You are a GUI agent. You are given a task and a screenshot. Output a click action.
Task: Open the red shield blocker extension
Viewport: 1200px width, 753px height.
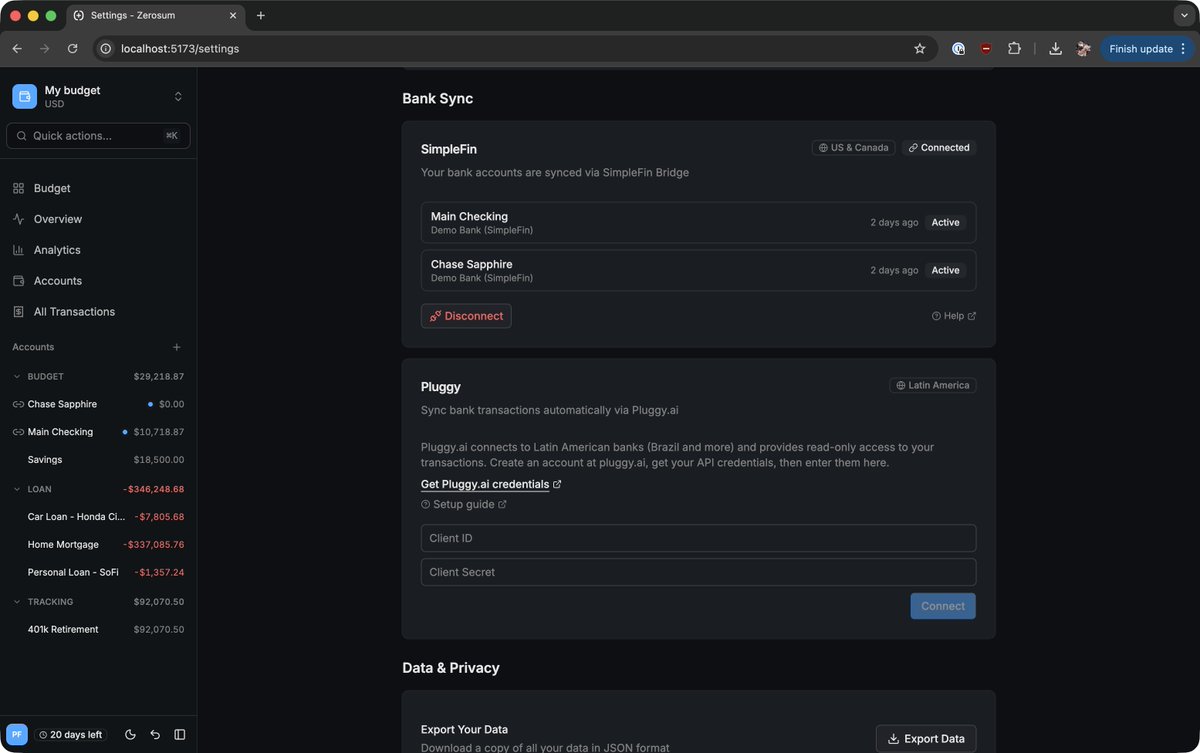pyautogui.click(x=986, y=48)
